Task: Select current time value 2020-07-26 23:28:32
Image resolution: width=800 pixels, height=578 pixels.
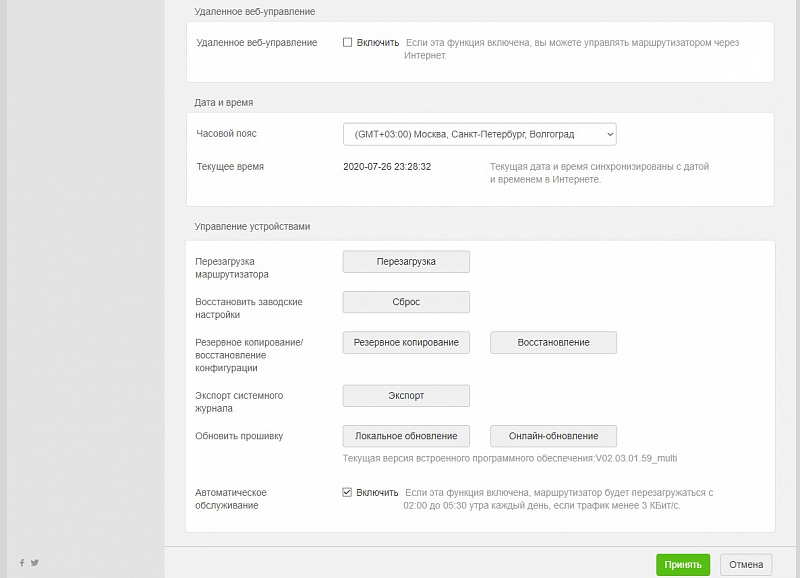Action: pyautogui.click(x=387, y=167)
